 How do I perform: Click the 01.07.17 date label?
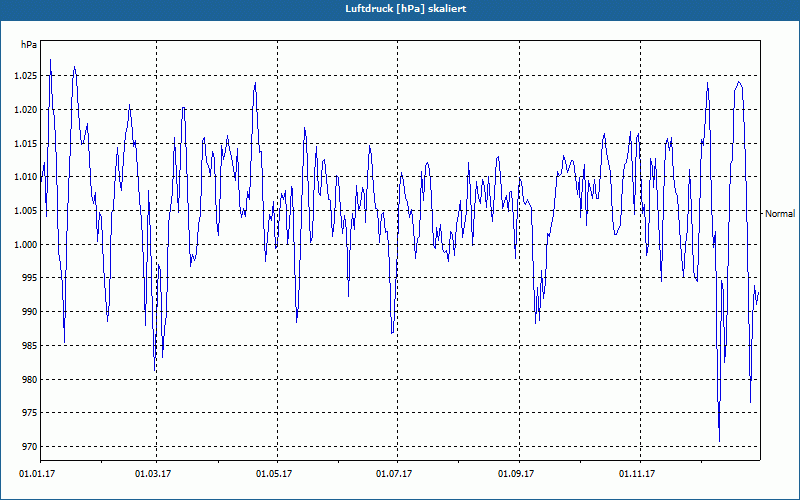tap(394, 474)
